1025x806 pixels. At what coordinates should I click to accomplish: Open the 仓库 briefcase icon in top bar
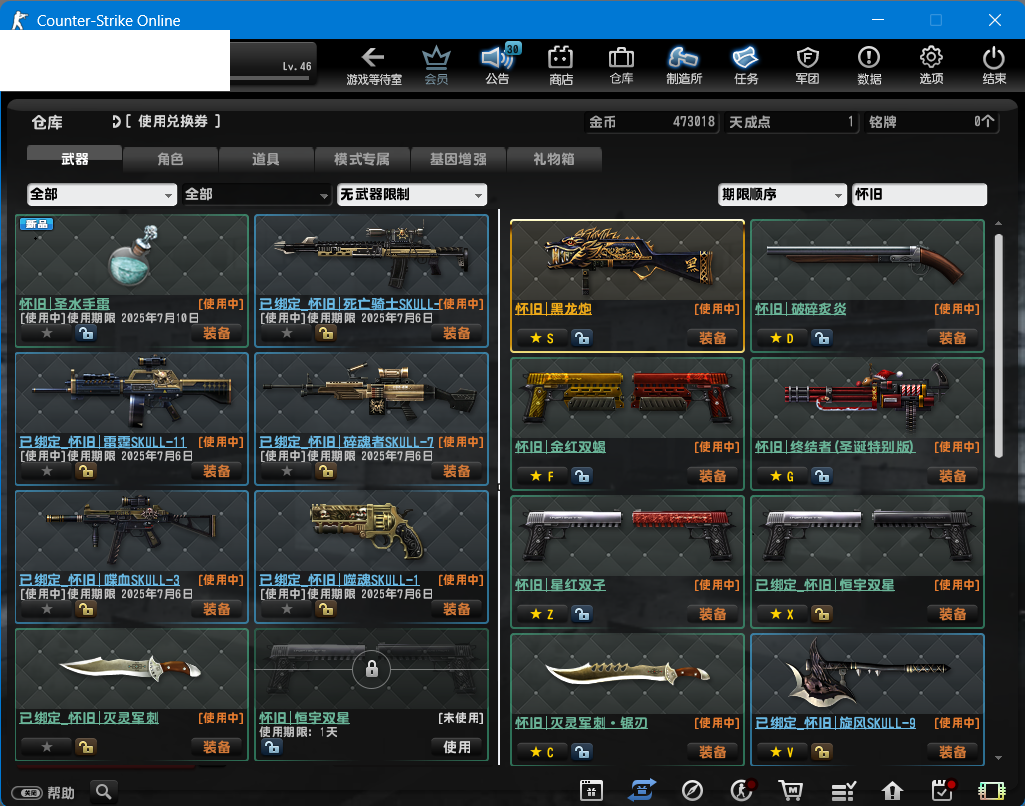point(621,65)
